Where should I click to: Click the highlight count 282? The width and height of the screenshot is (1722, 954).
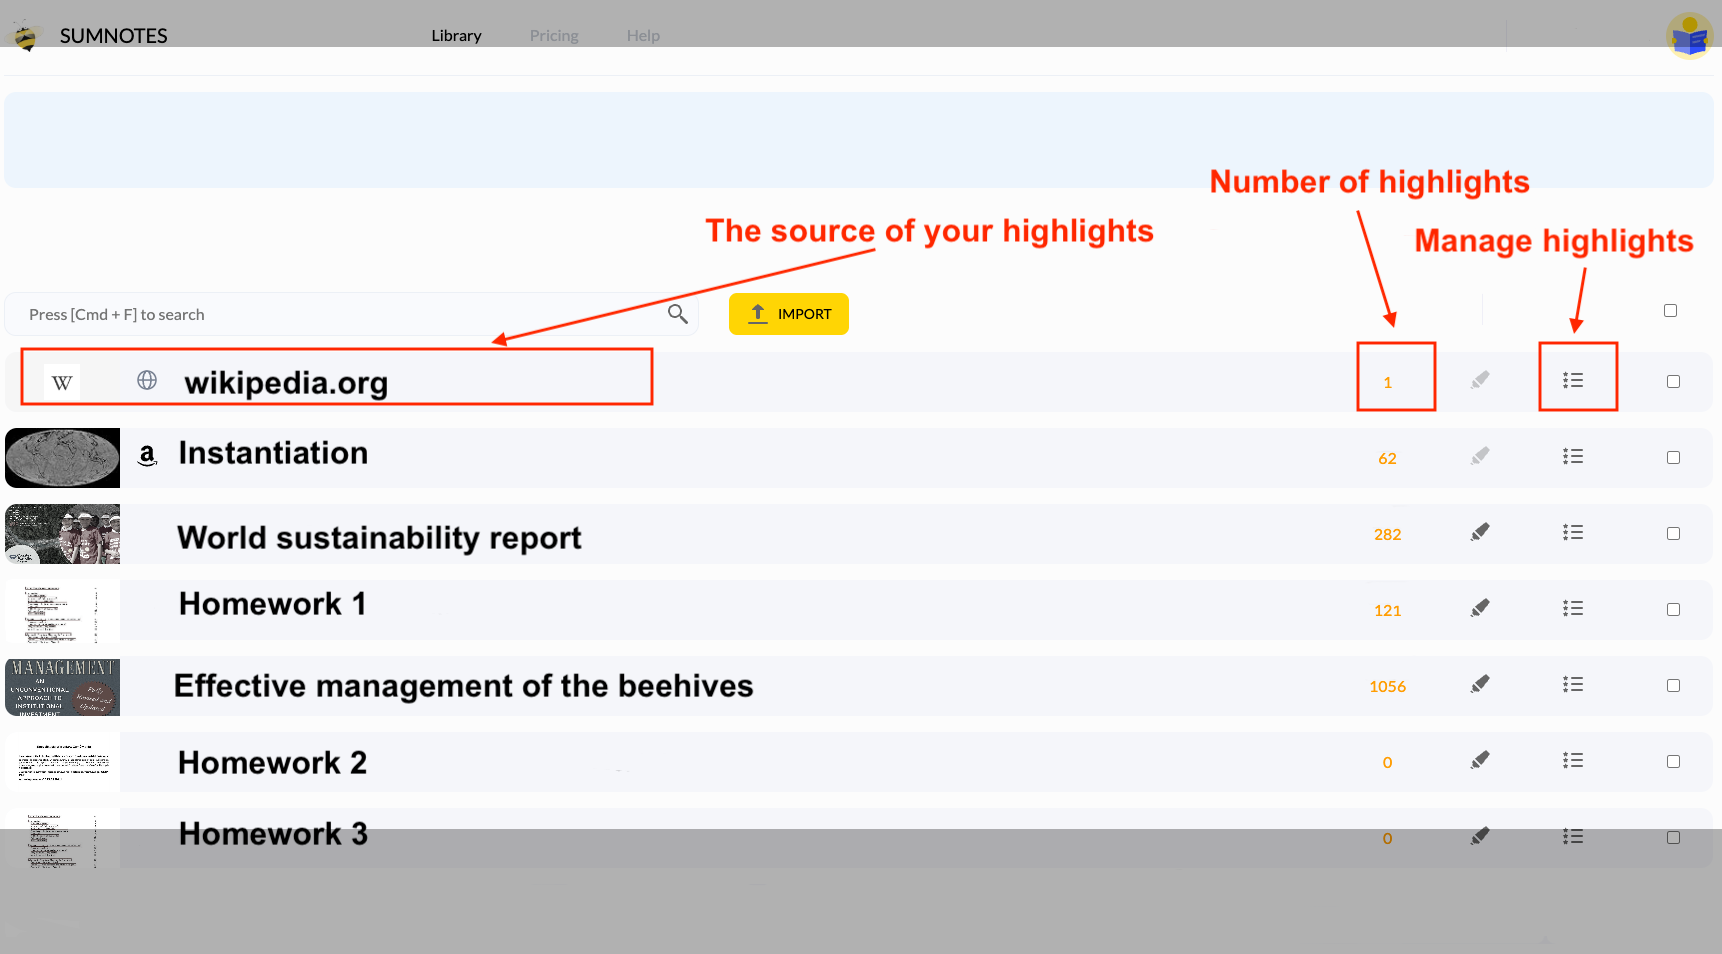(1387, 534)
